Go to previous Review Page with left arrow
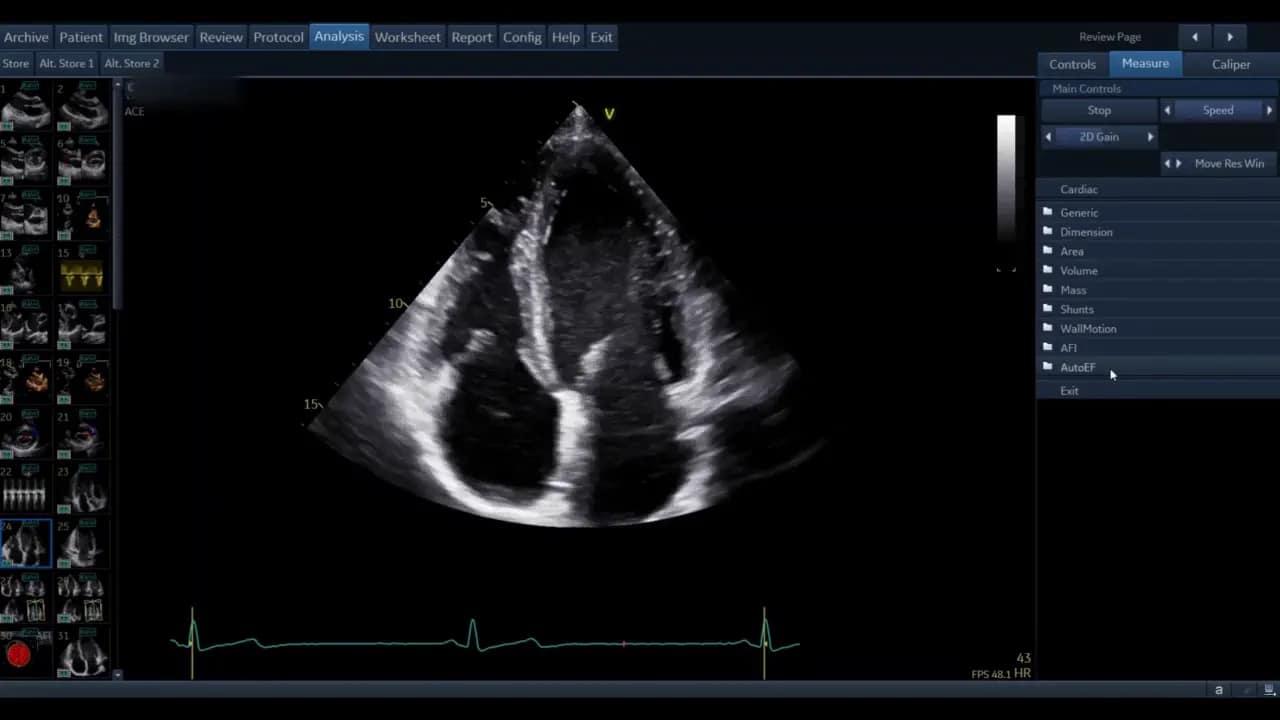 point(1194,37)
